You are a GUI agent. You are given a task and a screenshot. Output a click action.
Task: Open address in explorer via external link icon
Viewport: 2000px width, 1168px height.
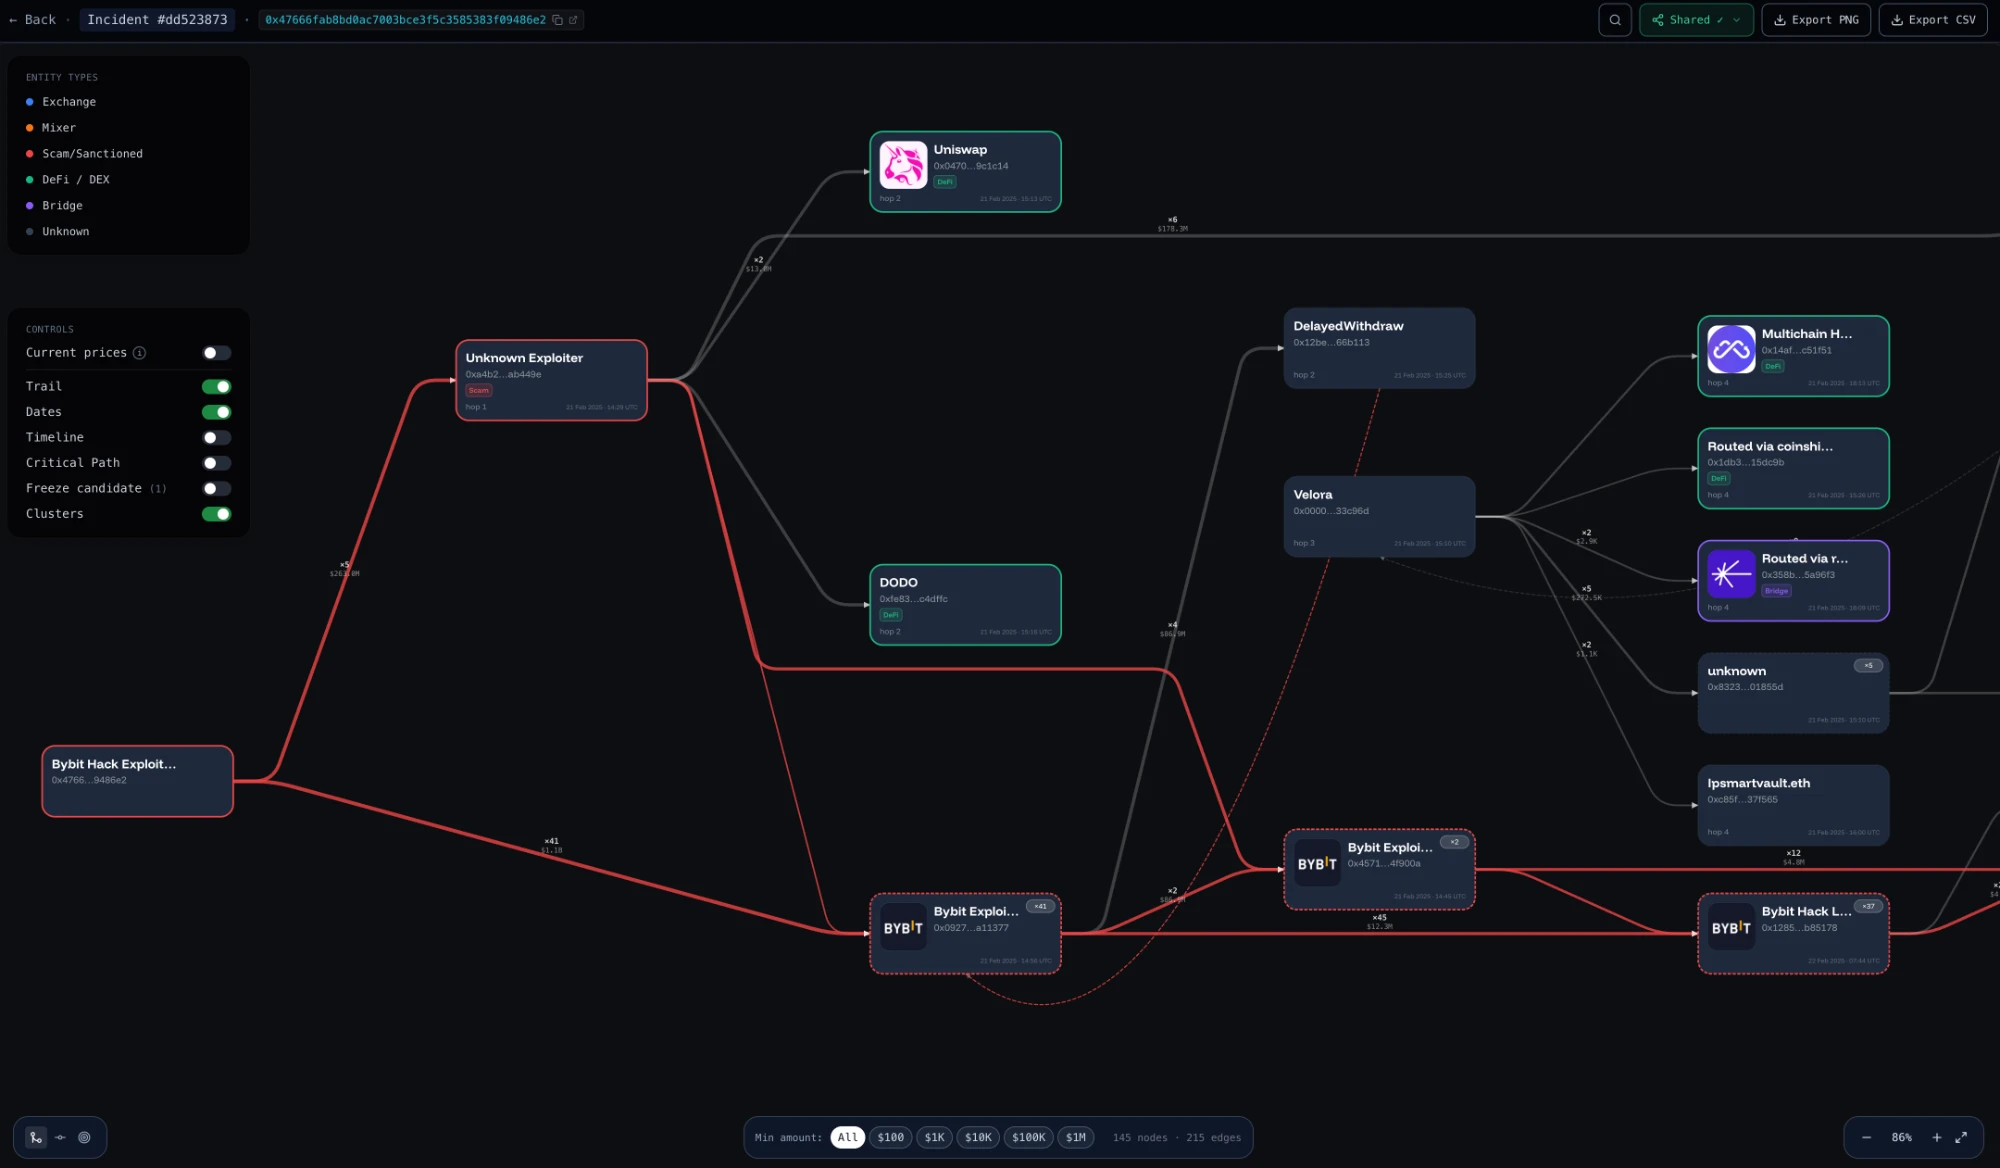pyautogui.click(x=573, y=20)
